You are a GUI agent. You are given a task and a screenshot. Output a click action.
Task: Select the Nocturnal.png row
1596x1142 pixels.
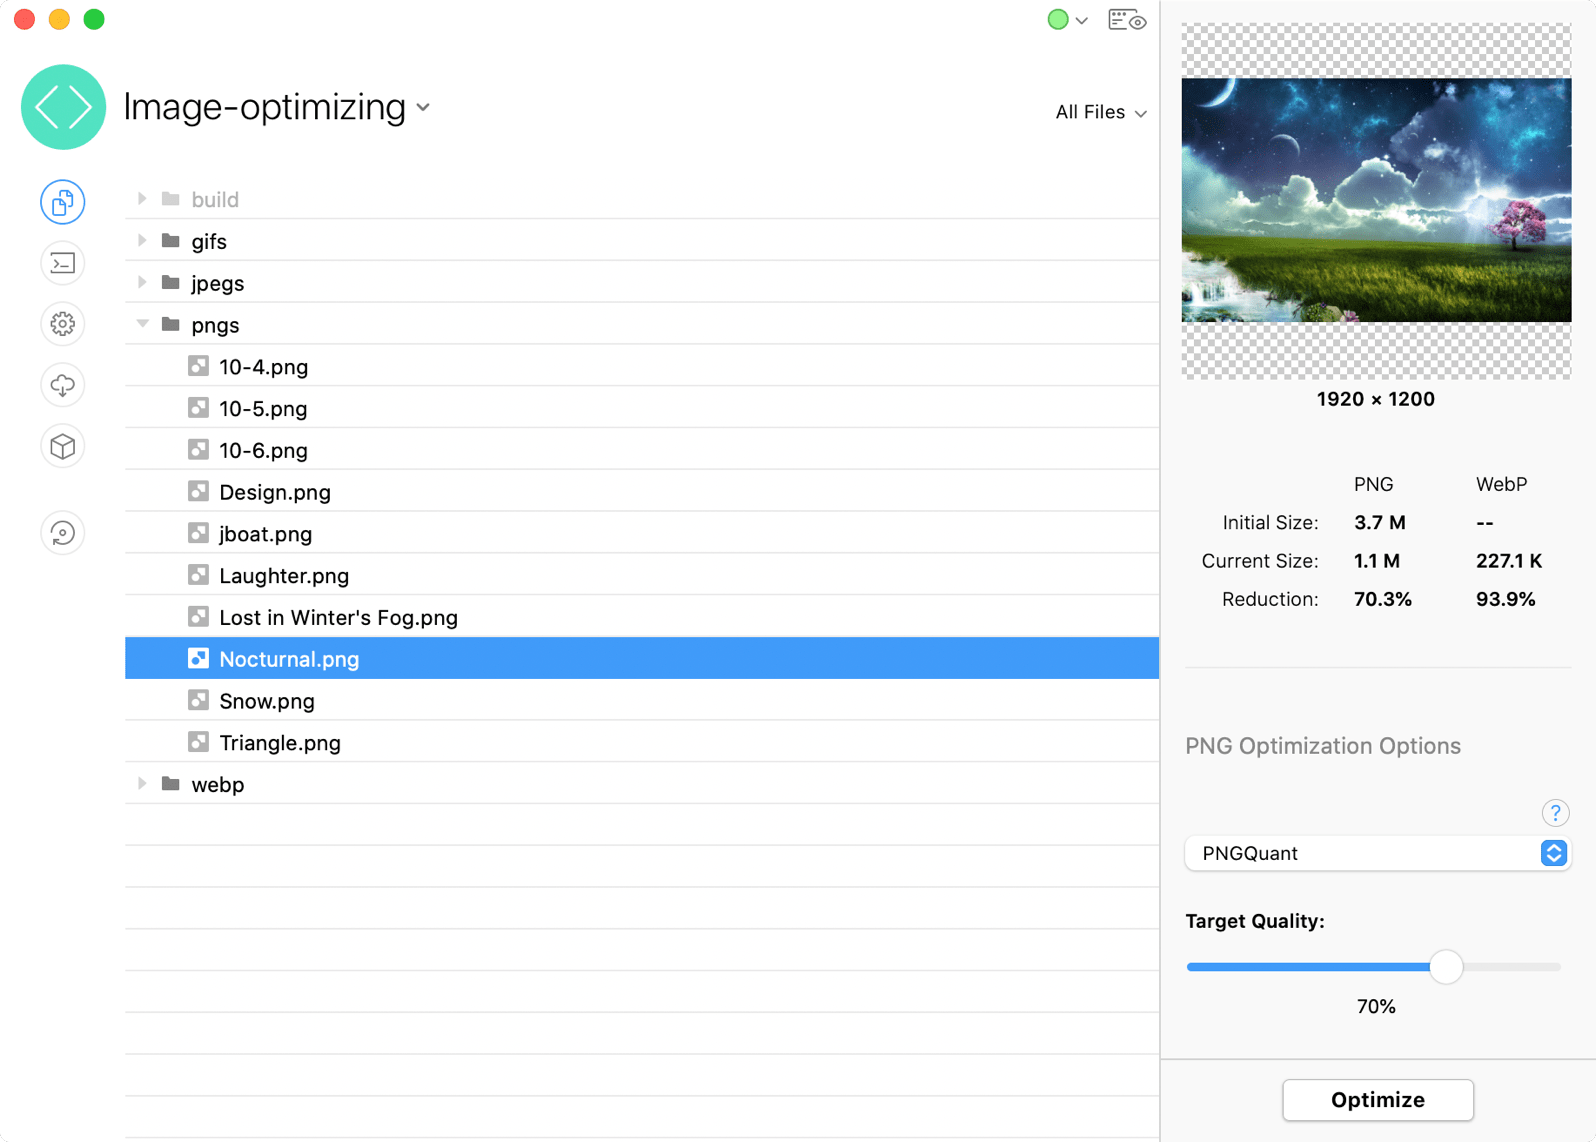642,659
